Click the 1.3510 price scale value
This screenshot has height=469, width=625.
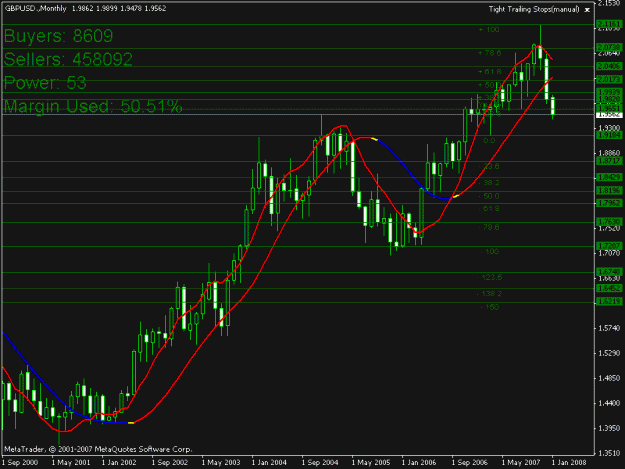[x=609, y=453]
